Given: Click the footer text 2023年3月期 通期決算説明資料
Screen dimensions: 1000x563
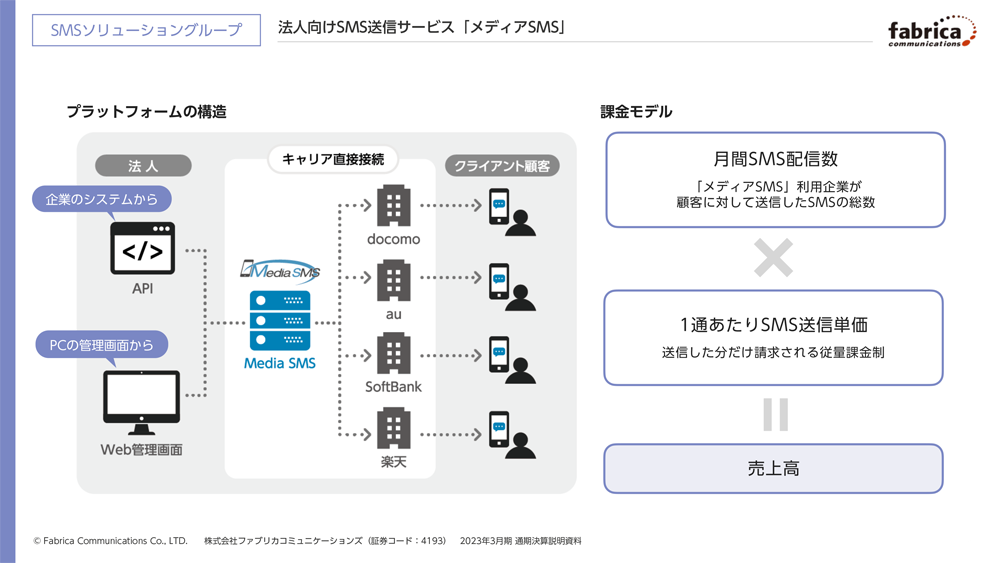Looking at the screenshot, I should coord(520,541).
